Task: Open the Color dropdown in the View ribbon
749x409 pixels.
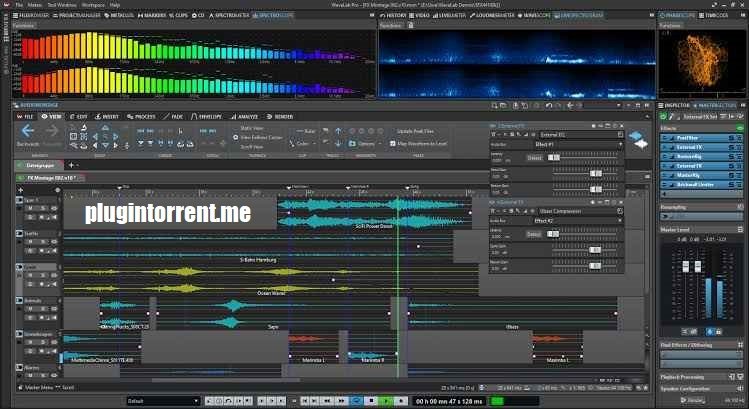Action: (303, 143)
